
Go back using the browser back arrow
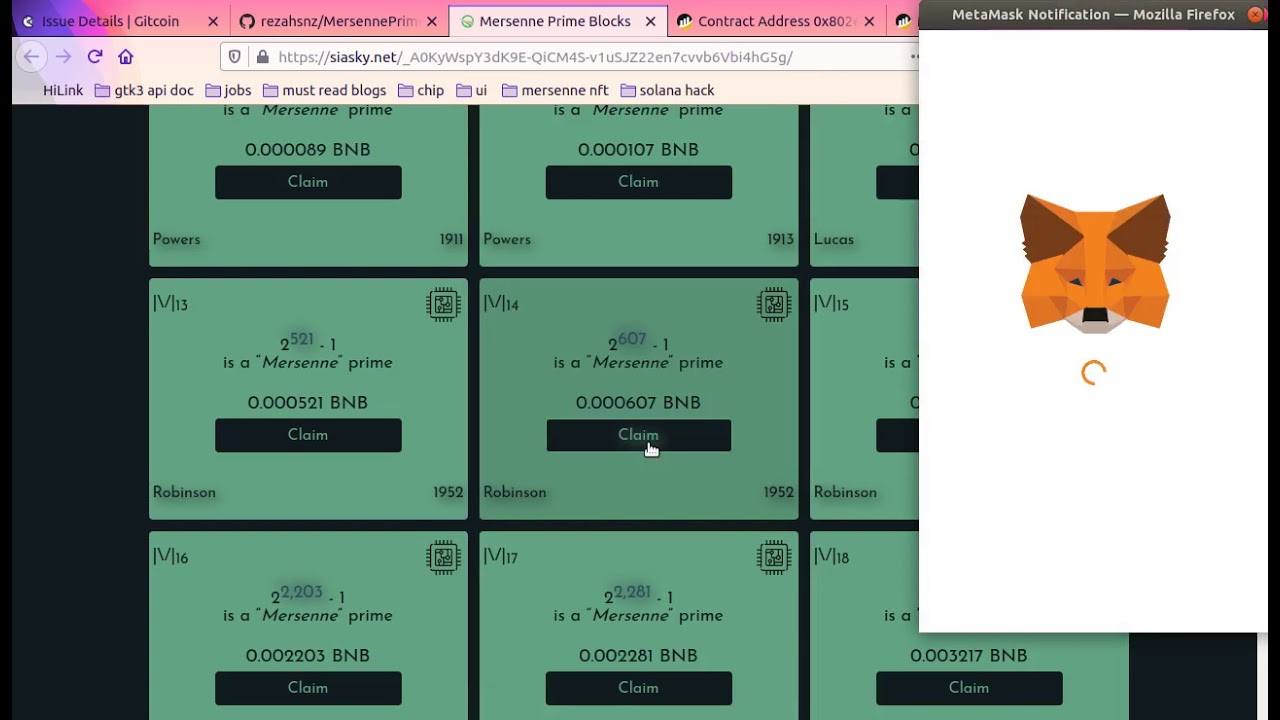[x=31, y=57]
